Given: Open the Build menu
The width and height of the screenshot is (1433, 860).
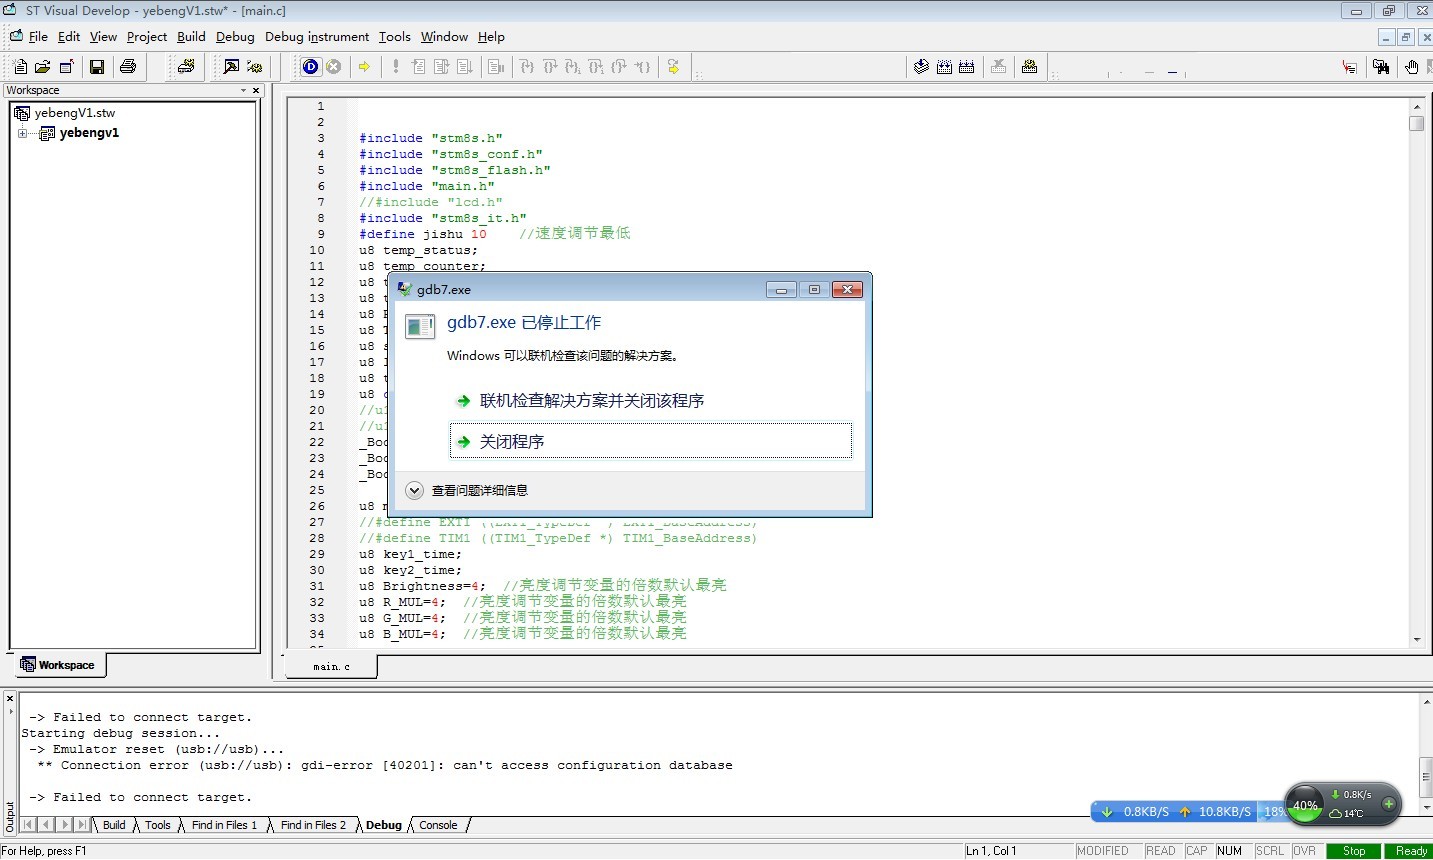Looking at the screenshot, I should click(191, 37).
